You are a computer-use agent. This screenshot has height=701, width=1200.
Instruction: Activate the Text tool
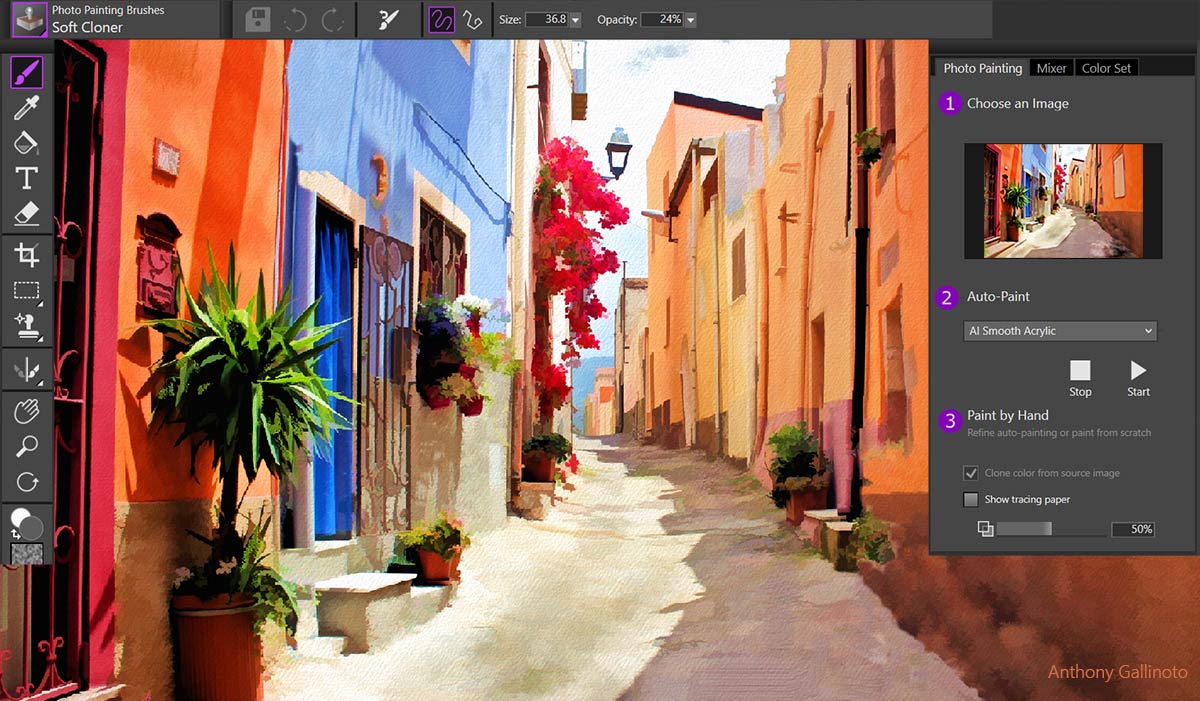26,178
